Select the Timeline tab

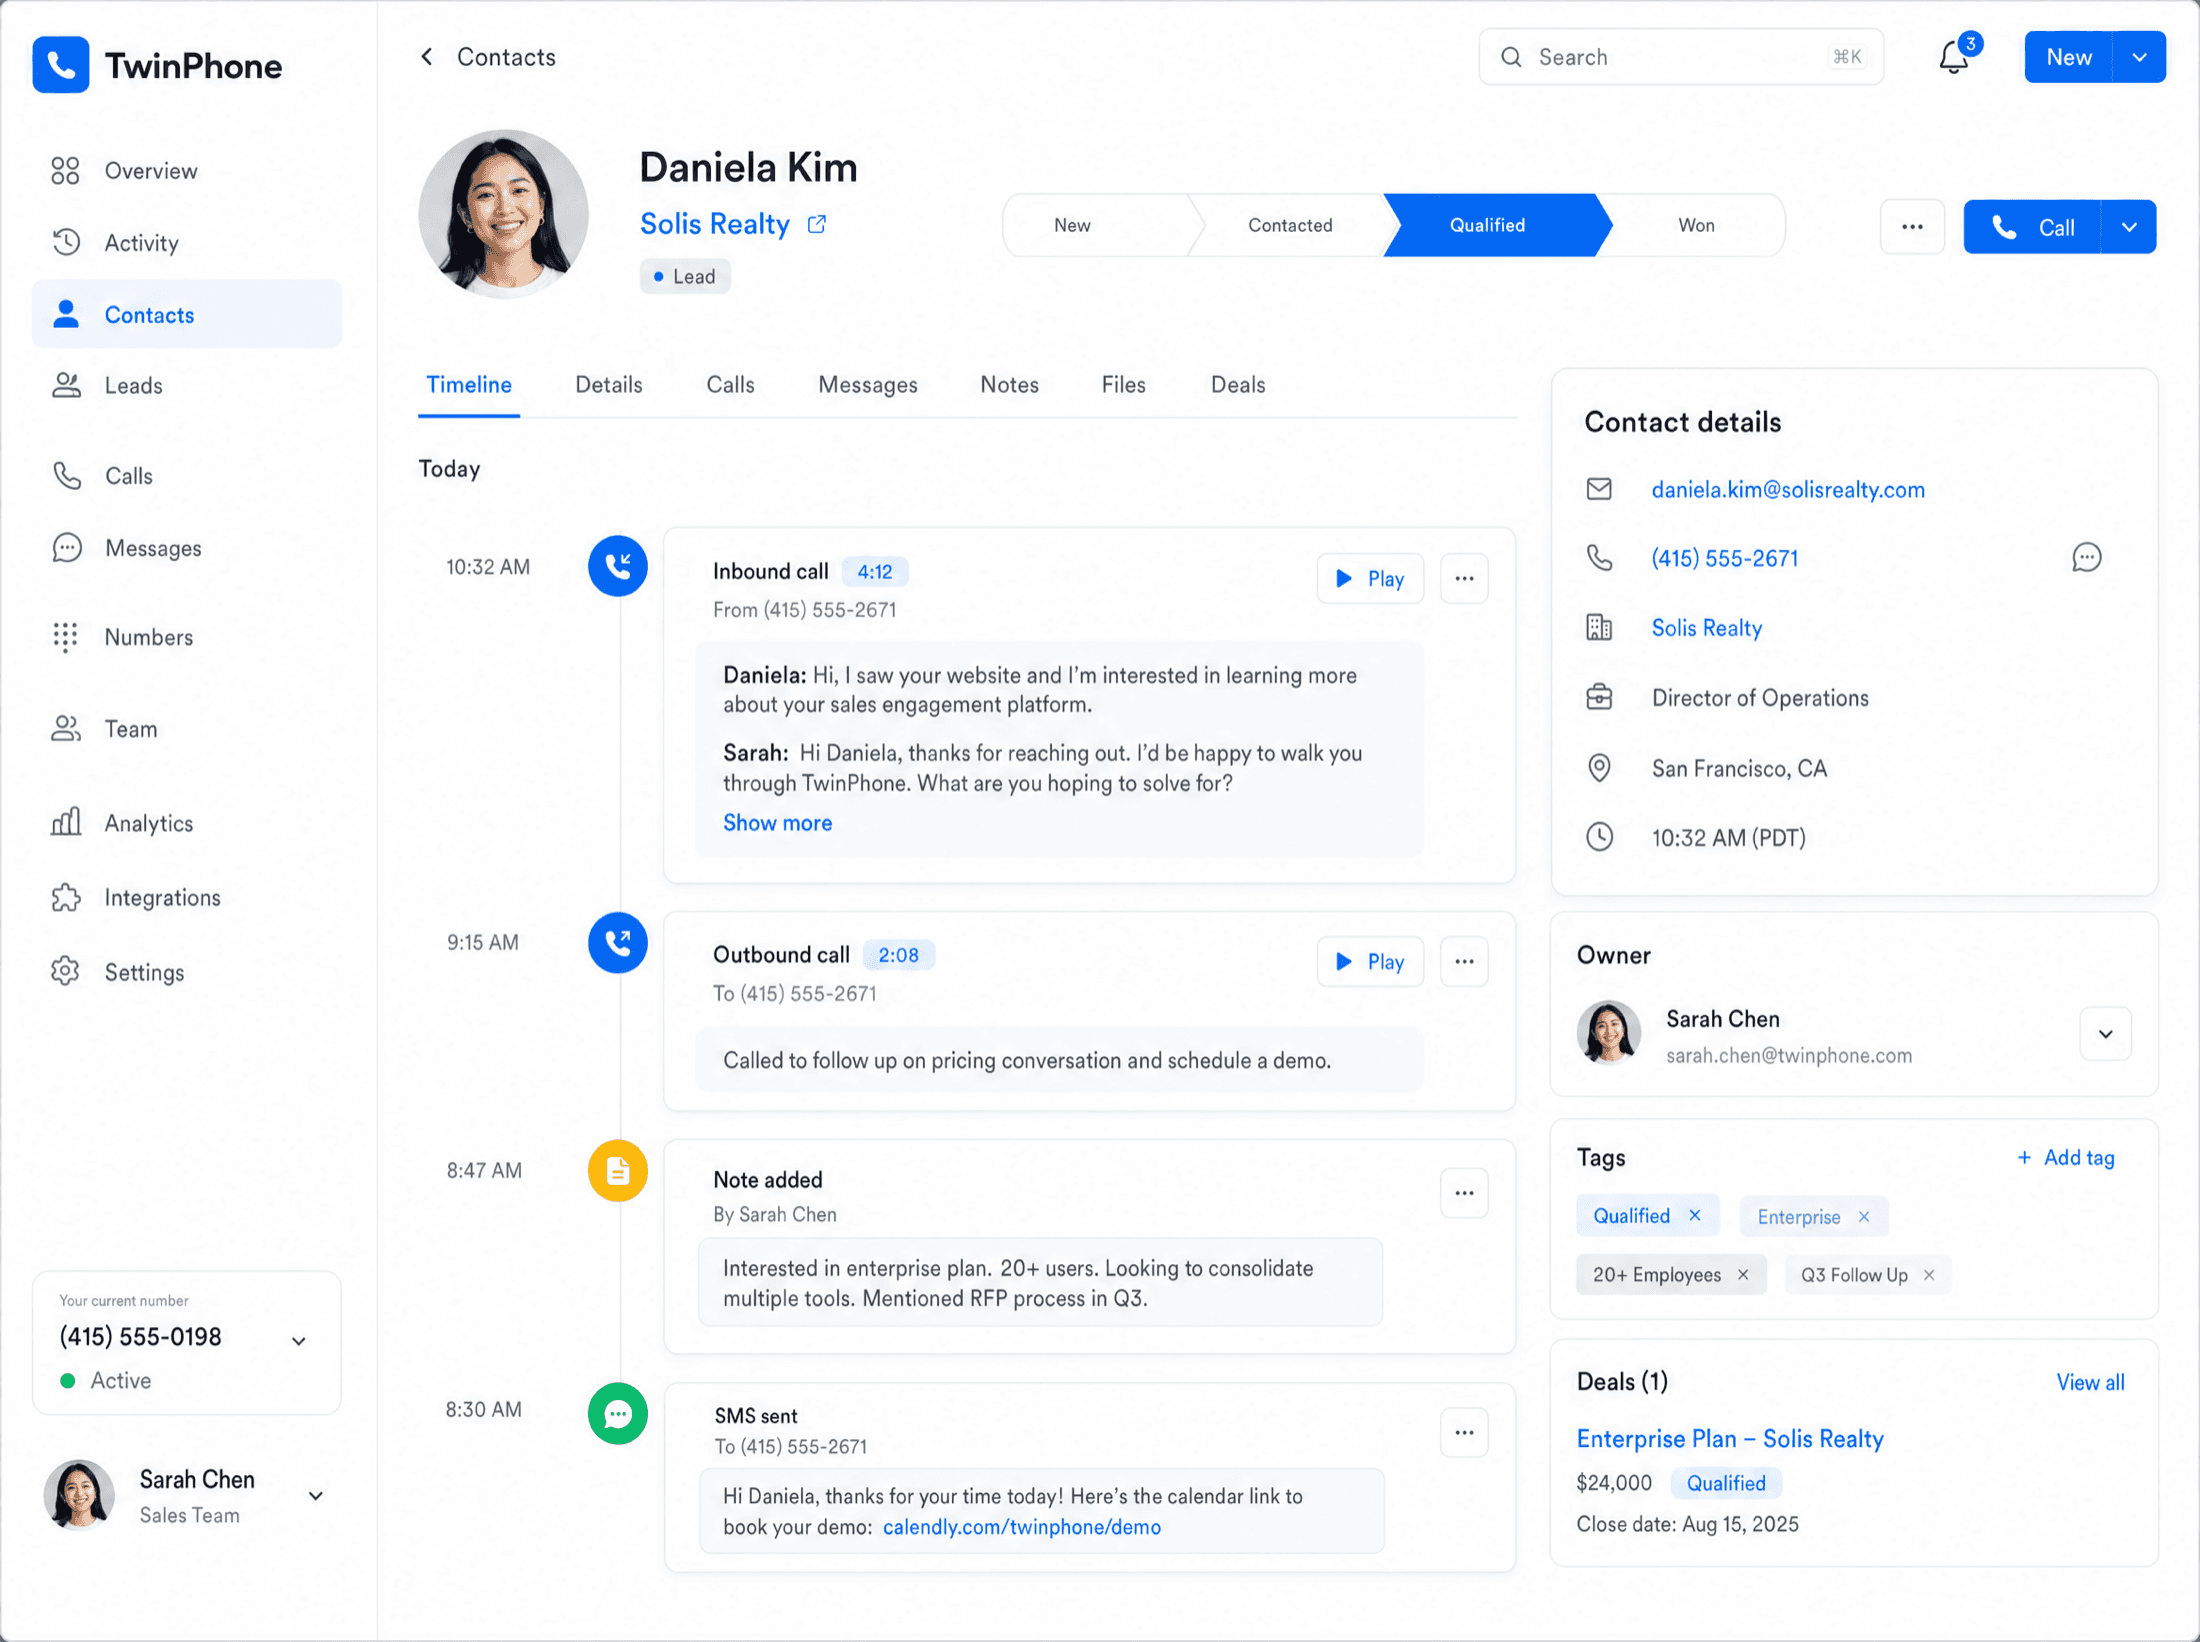[468, 385]
